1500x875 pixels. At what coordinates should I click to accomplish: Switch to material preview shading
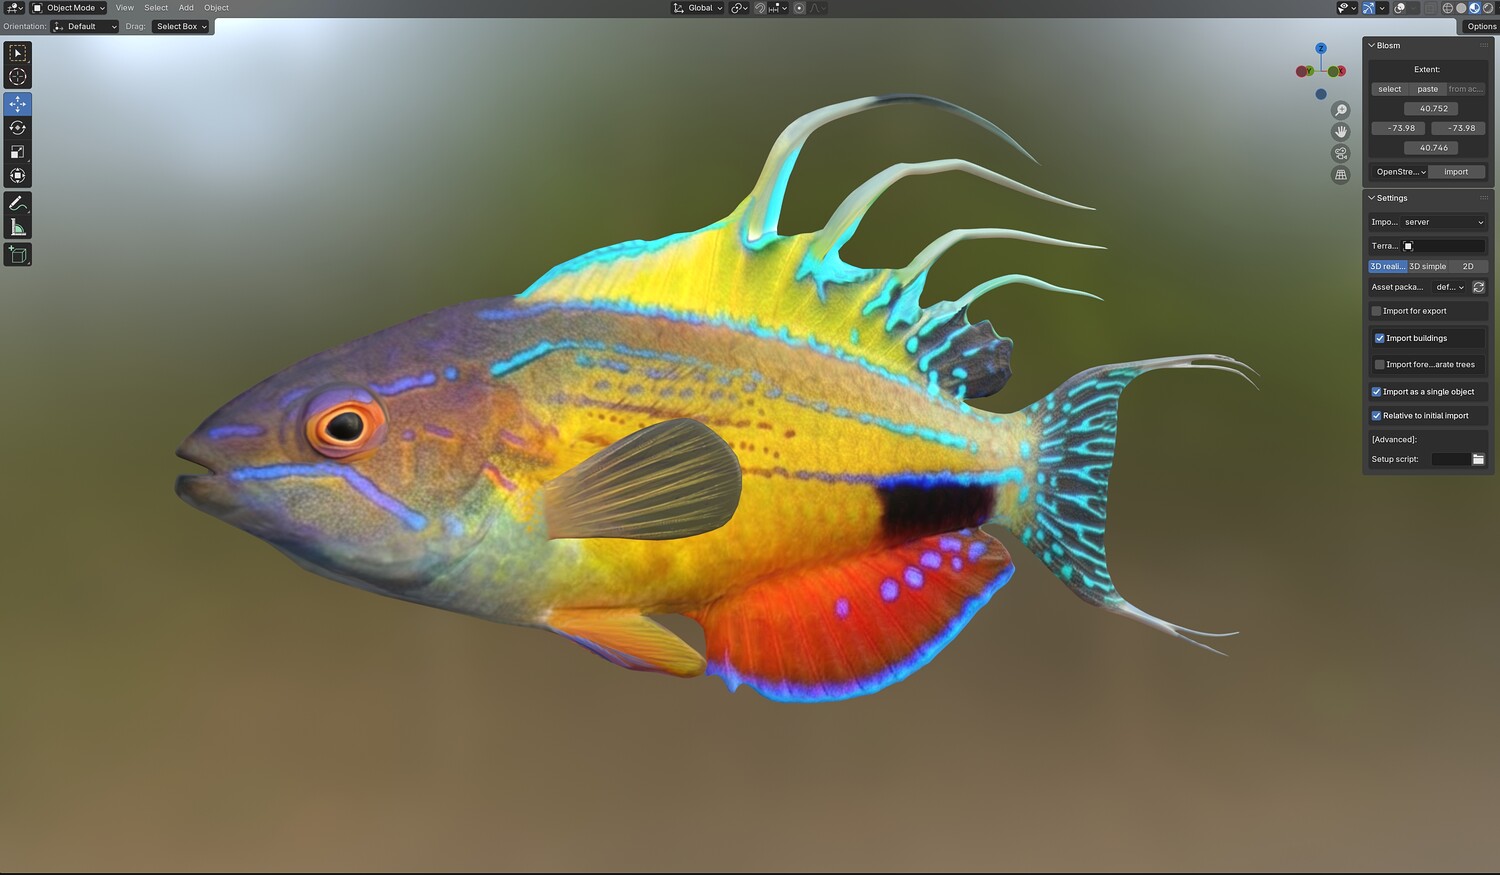coord(1474,8)
